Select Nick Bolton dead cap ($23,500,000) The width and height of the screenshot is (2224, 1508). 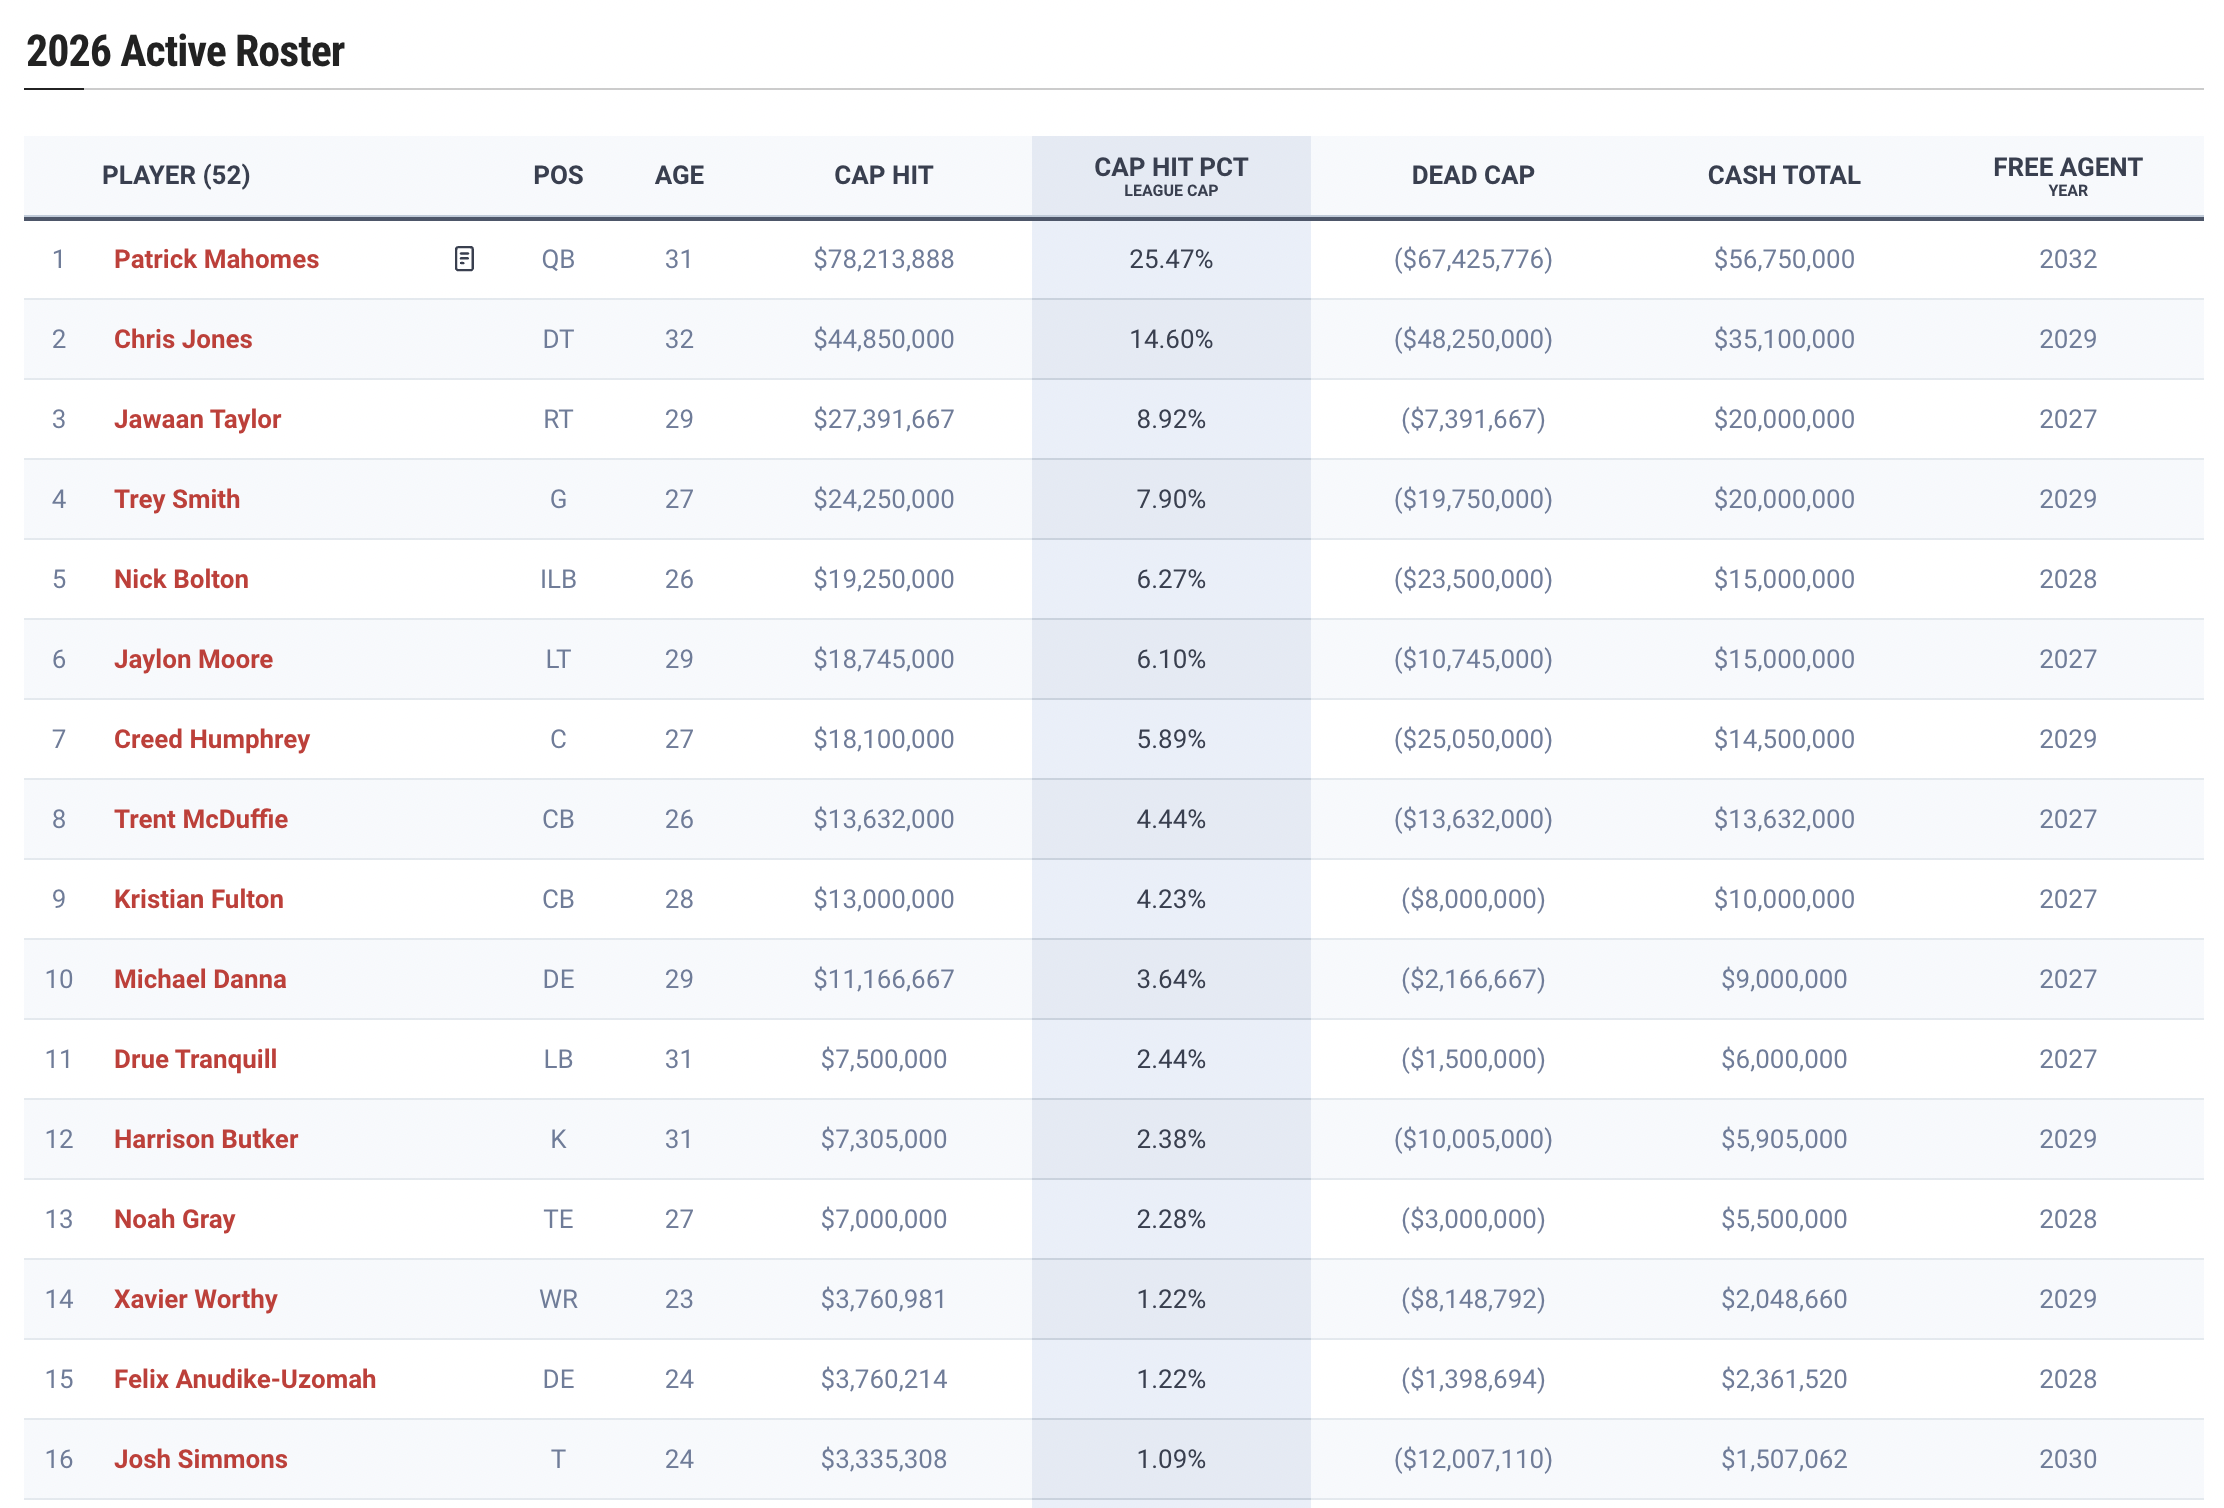tap(1473, 579)
